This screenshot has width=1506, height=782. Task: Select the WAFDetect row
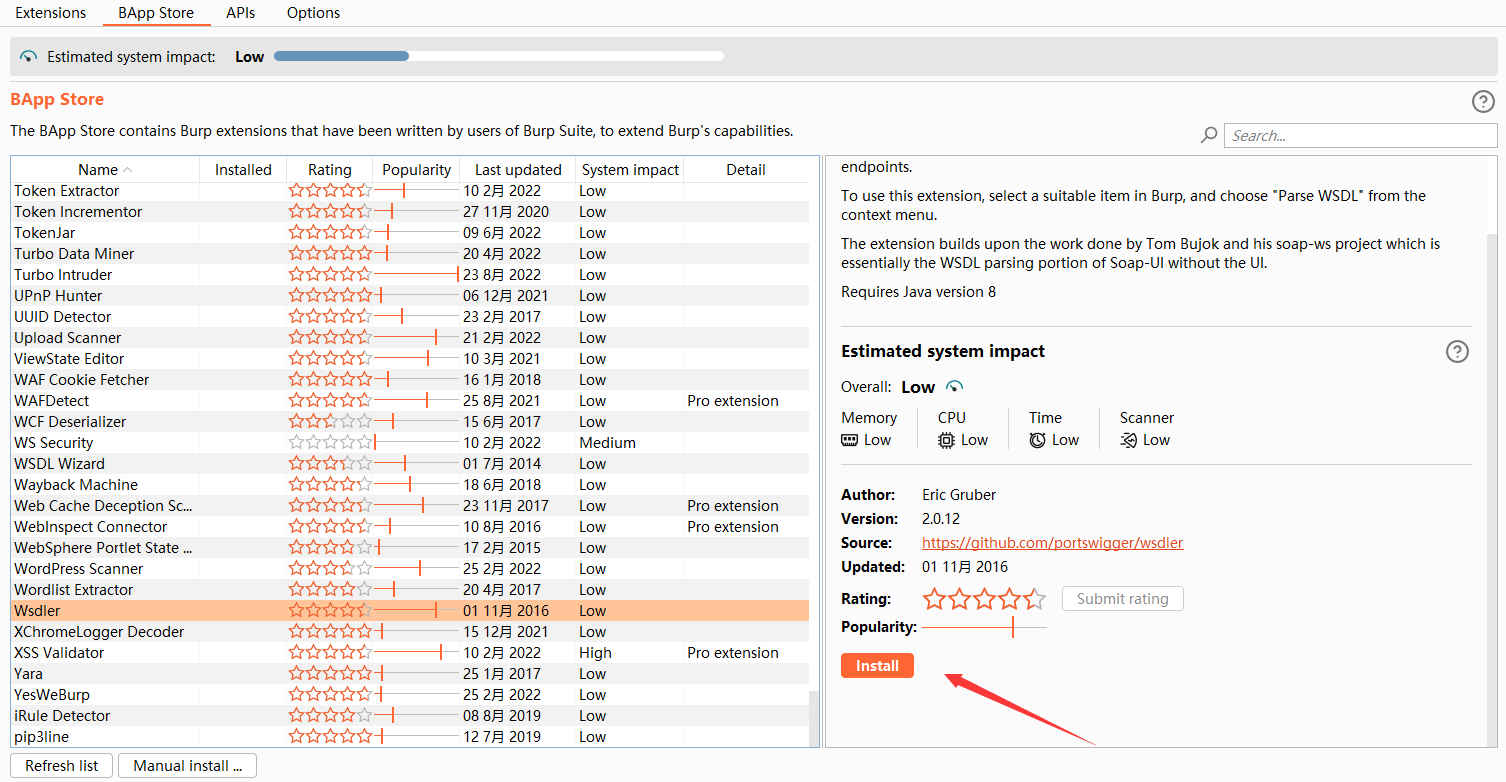410,400
